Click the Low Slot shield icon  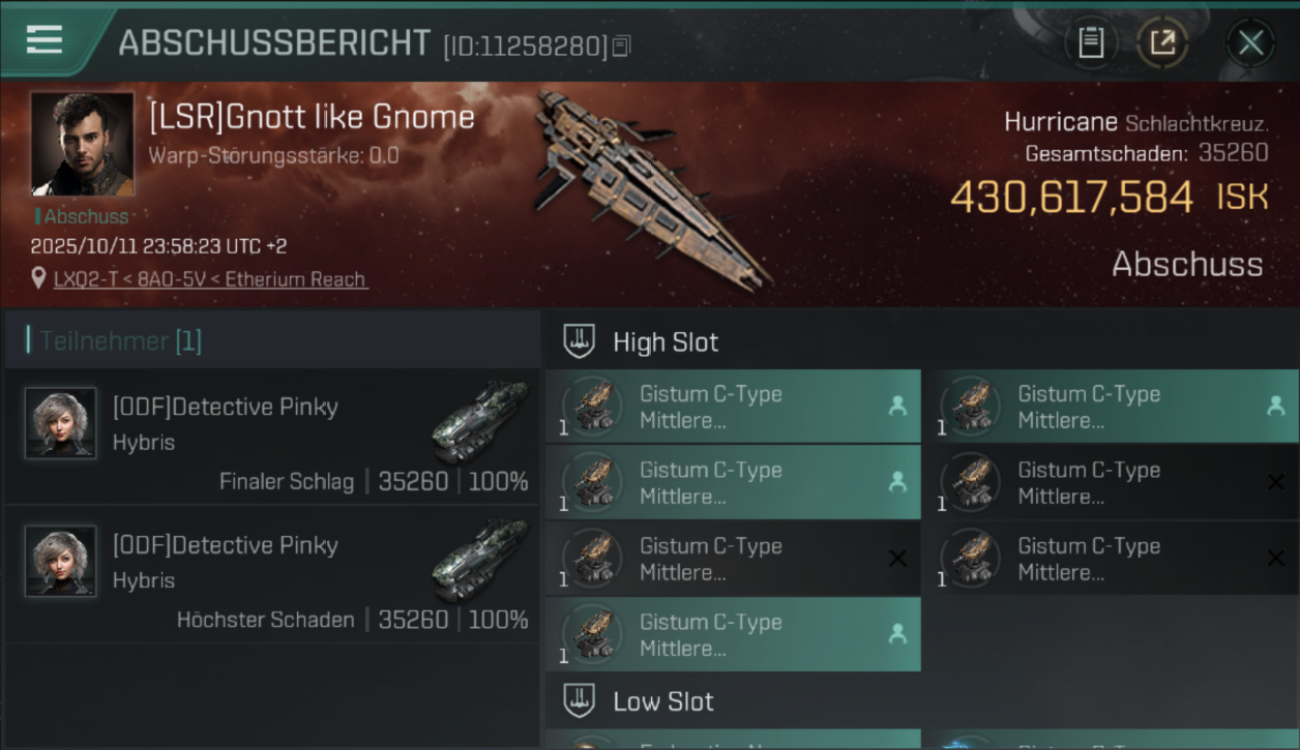pyautogui.click(x=579, y=701)
